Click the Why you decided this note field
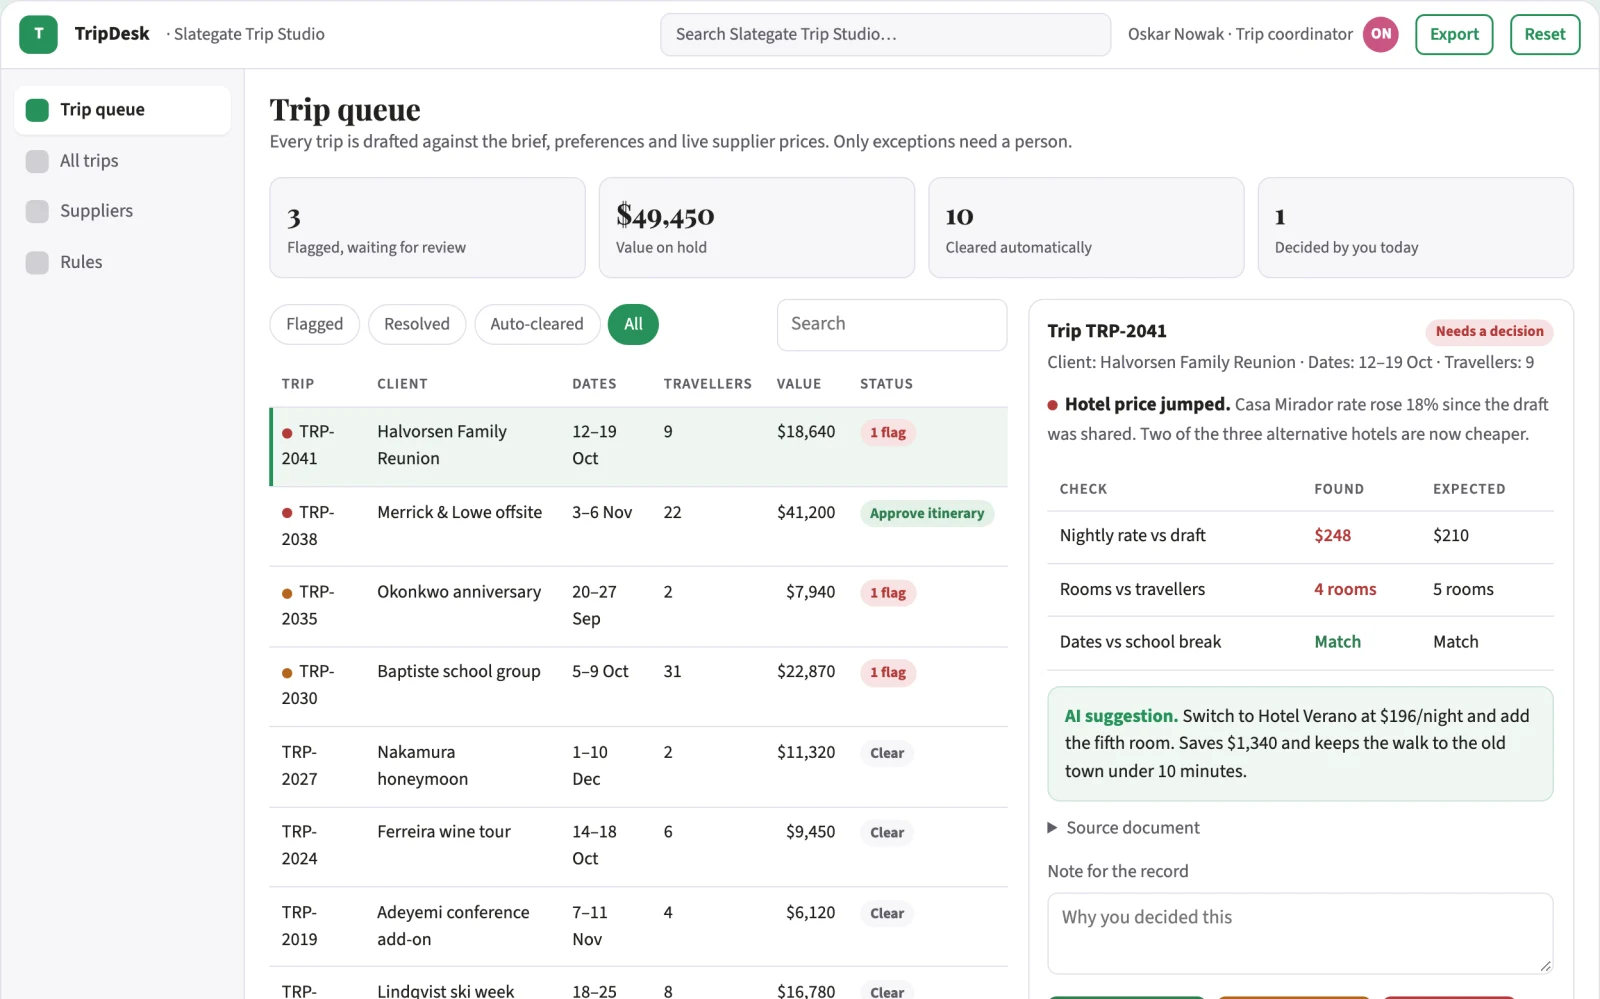Viewport: 1600px width, 999px height. [x=1300, y=933]
